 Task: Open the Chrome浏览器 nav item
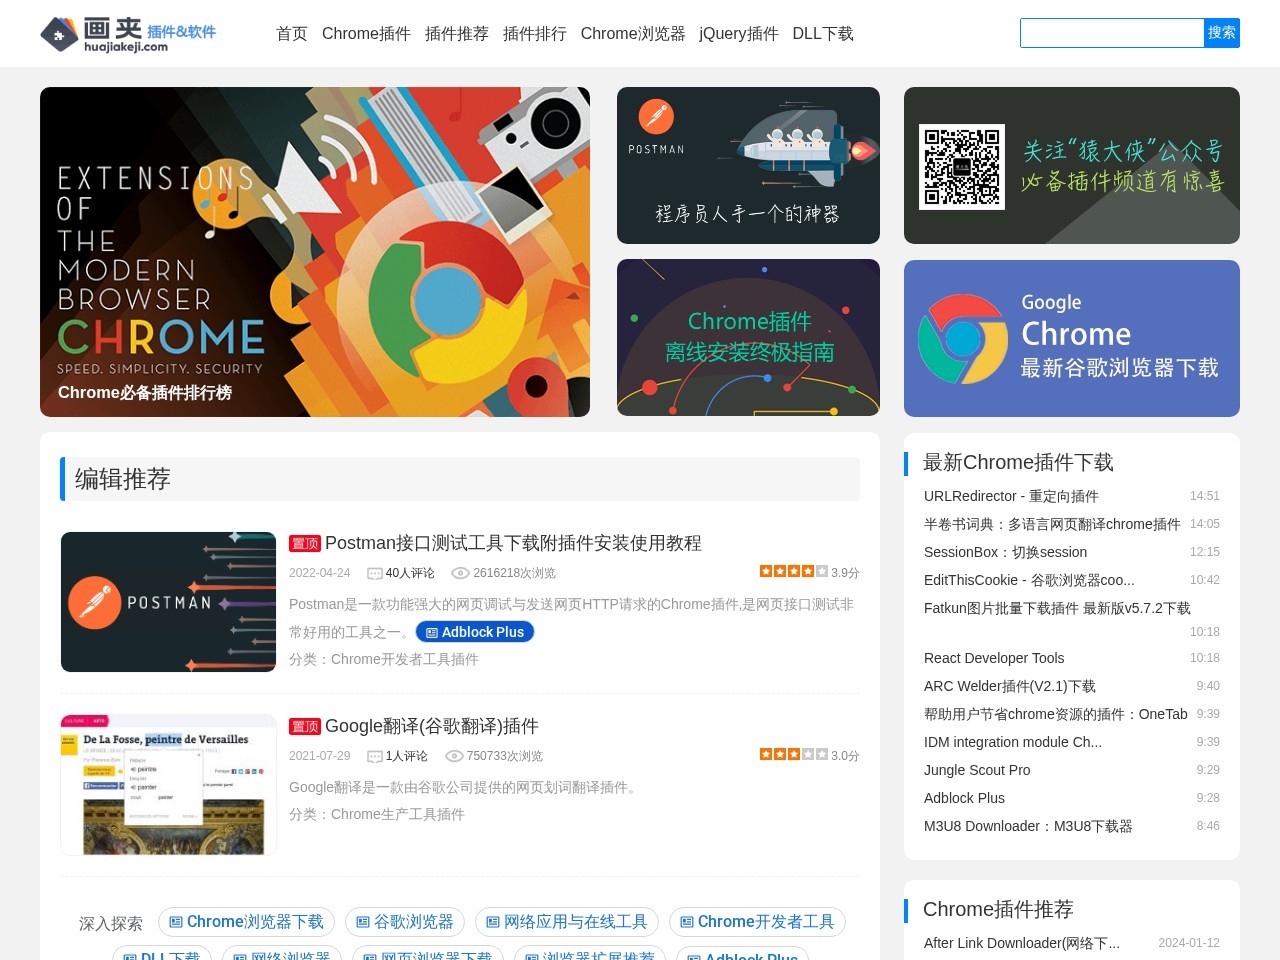click(x=633, y=34)
